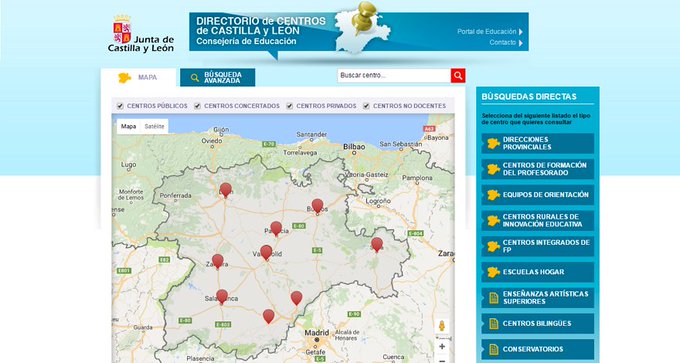Click the pushpin map banner graphic
Viewport: 680px width, 363px height.
pyautogui.click(x=363, y=27)
